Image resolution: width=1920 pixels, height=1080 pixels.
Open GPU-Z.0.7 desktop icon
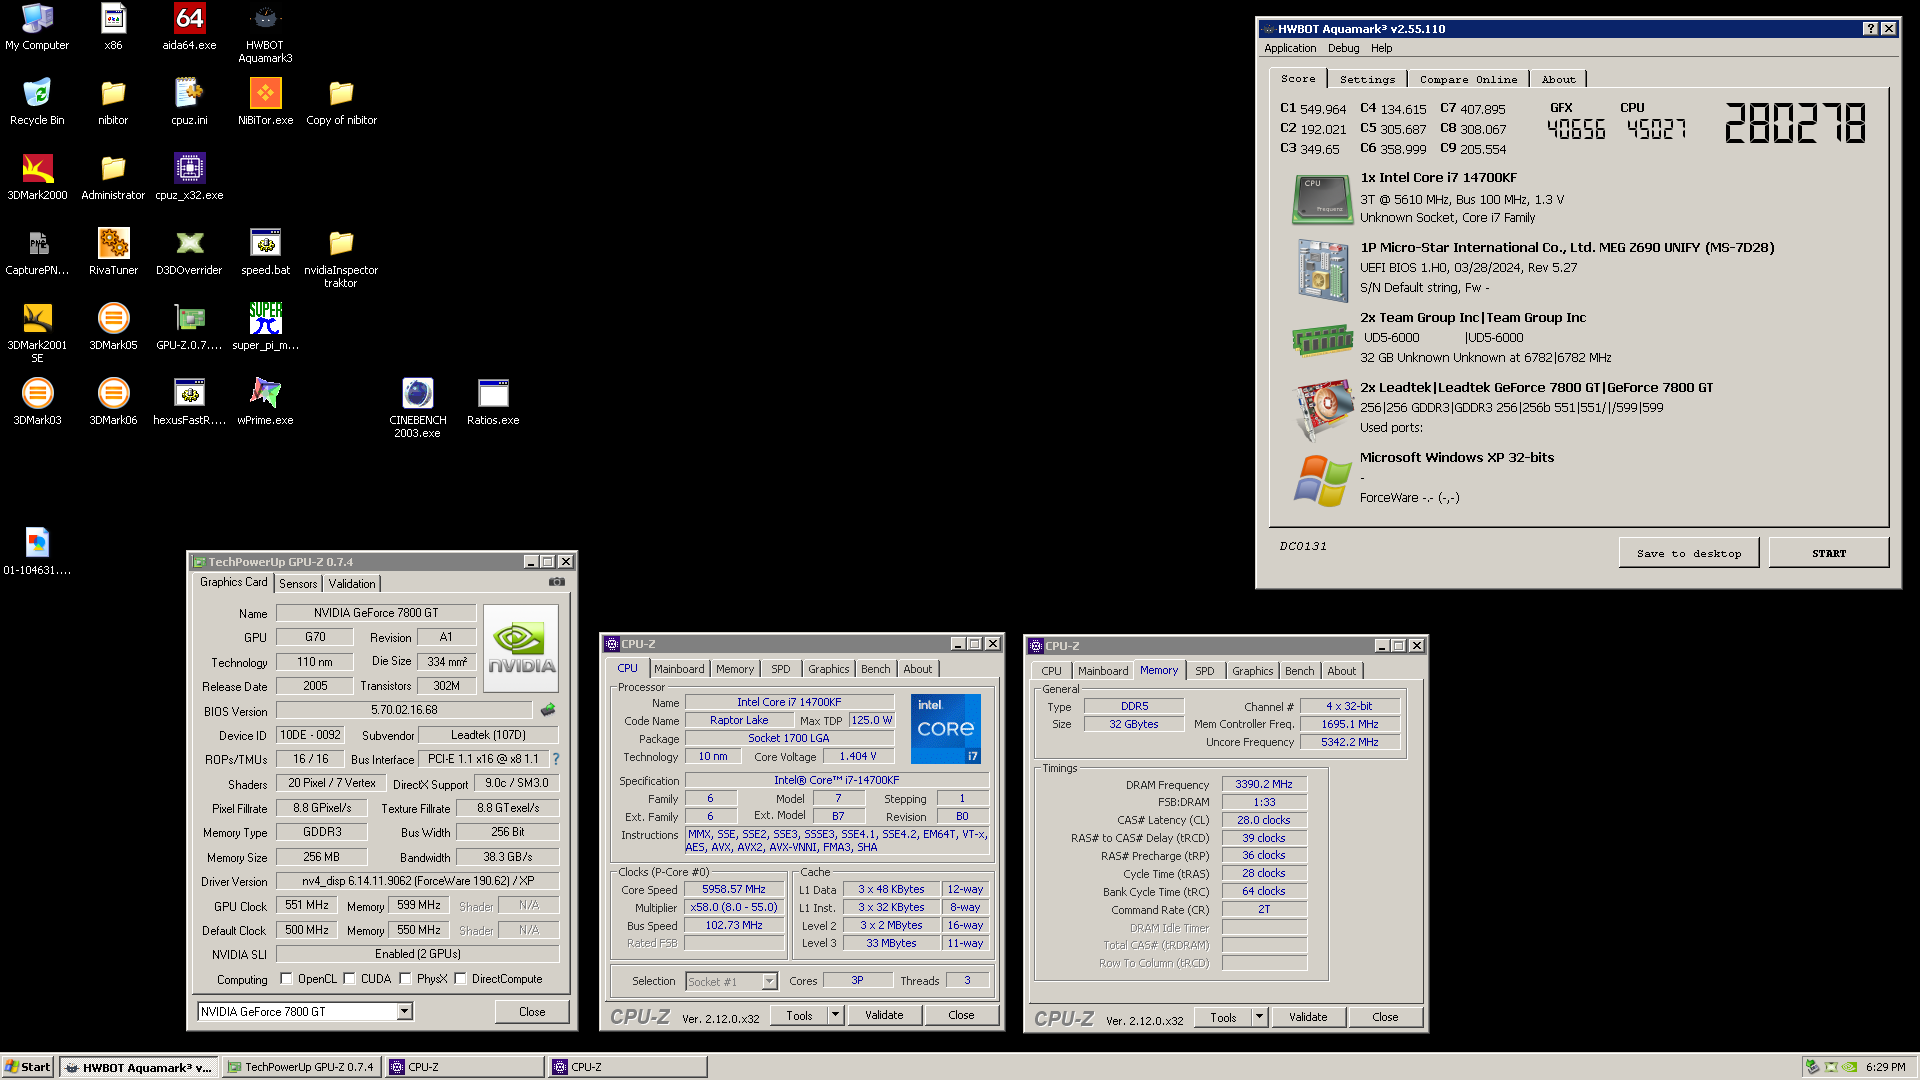[189, 327]
